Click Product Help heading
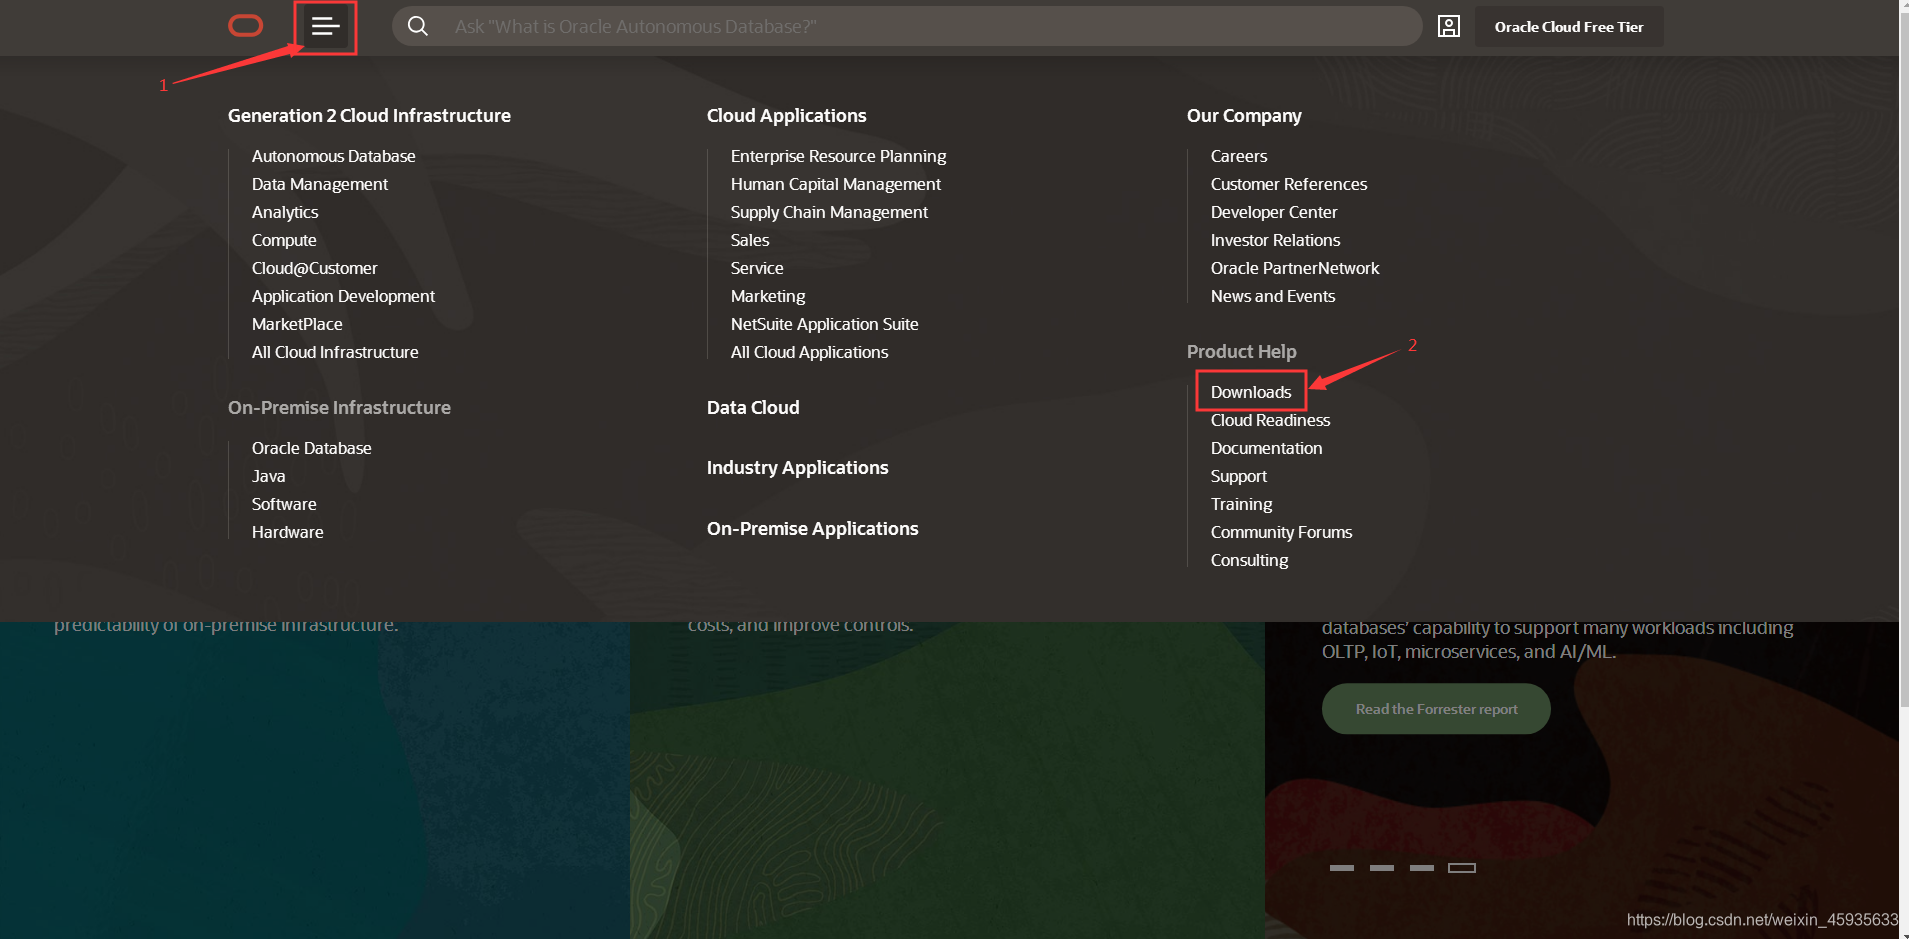1909x939 pixels. coord(1241,352)
